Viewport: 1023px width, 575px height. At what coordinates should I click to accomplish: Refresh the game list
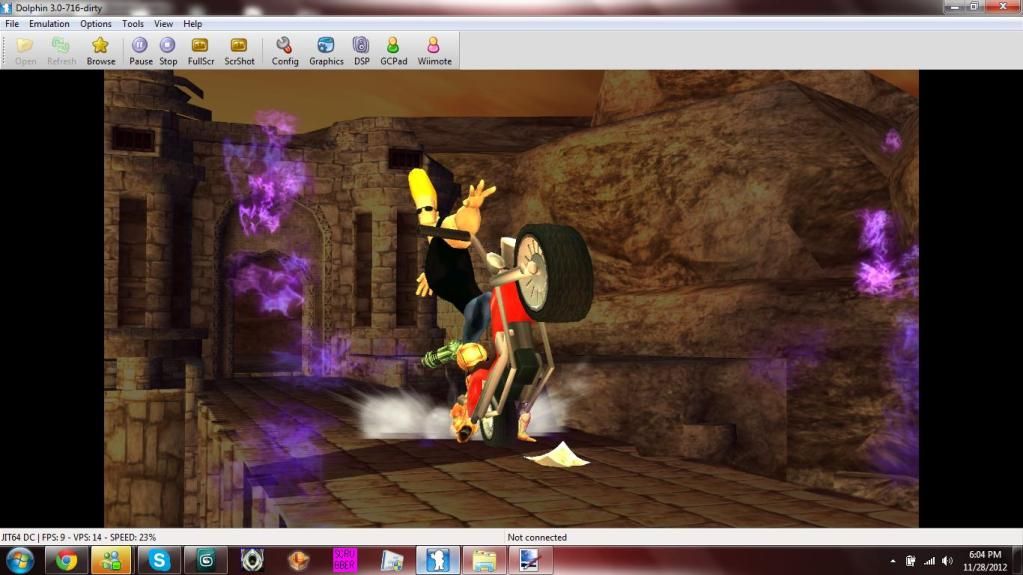61,51
